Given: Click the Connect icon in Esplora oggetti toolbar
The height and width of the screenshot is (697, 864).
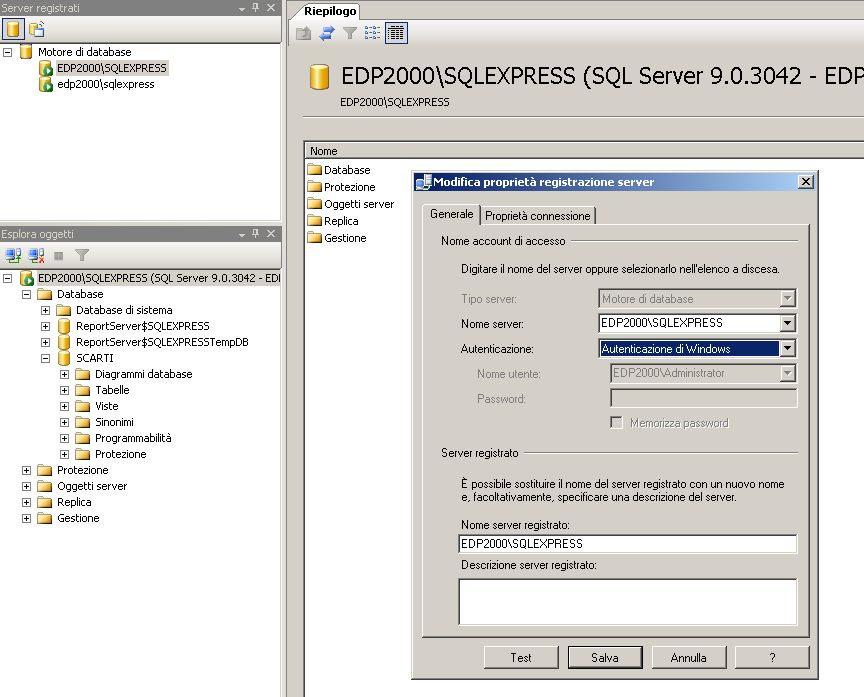Looking at the screenshot, I should [13, 255].
